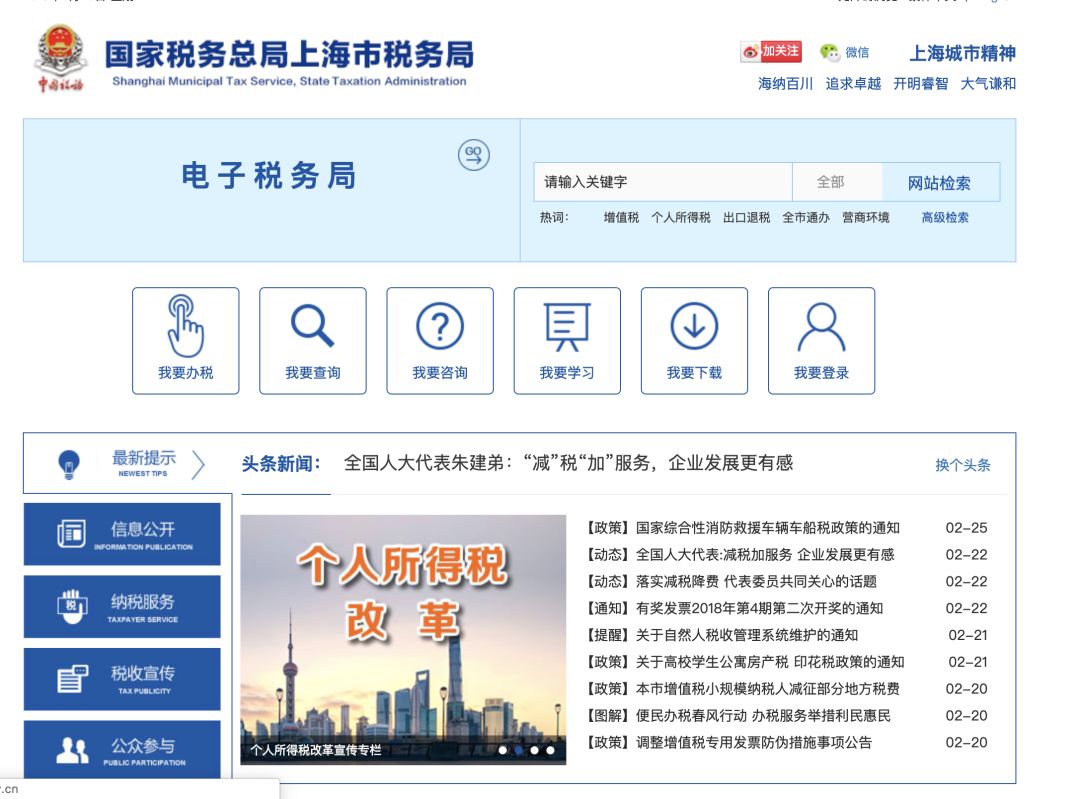This screenshot has height=799, width=1080.
Task: Click the GO arrow beside 电子税务局
Action: coord(472,155)
